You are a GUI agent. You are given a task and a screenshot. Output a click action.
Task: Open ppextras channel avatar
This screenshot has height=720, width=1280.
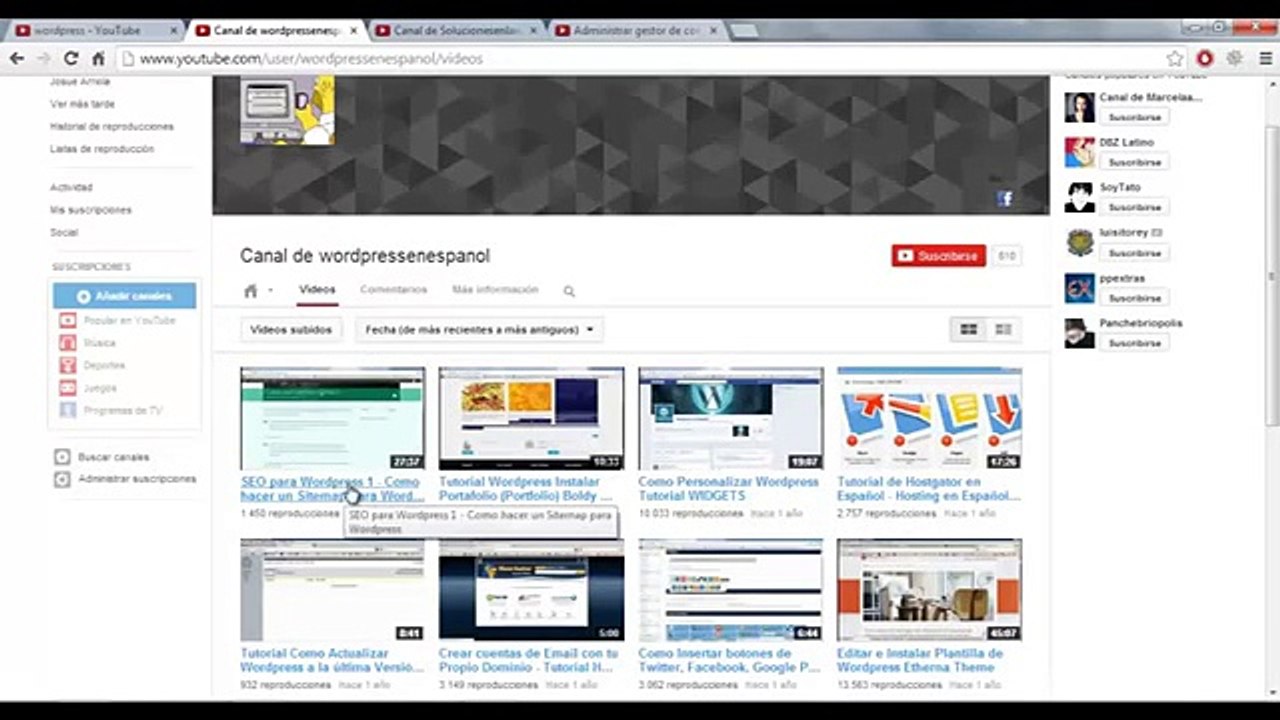click(1079, 288)
